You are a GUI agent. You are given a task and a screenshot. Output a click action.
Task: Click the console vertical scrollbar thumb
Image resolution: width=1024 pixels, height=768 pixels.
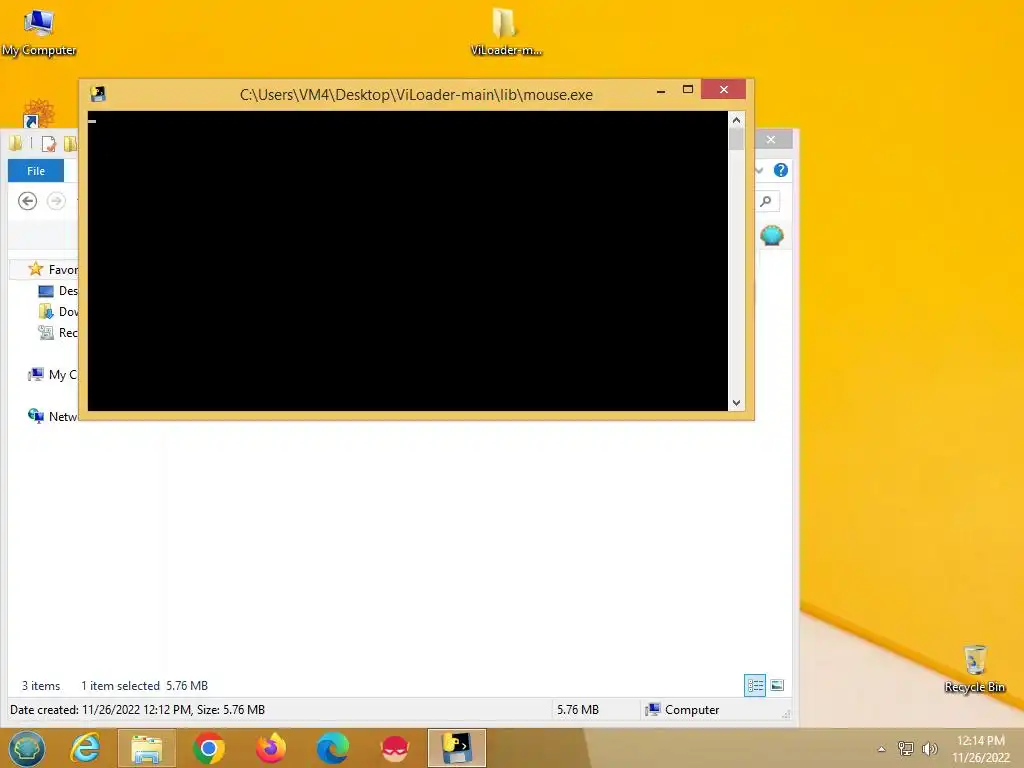point(736,140)
